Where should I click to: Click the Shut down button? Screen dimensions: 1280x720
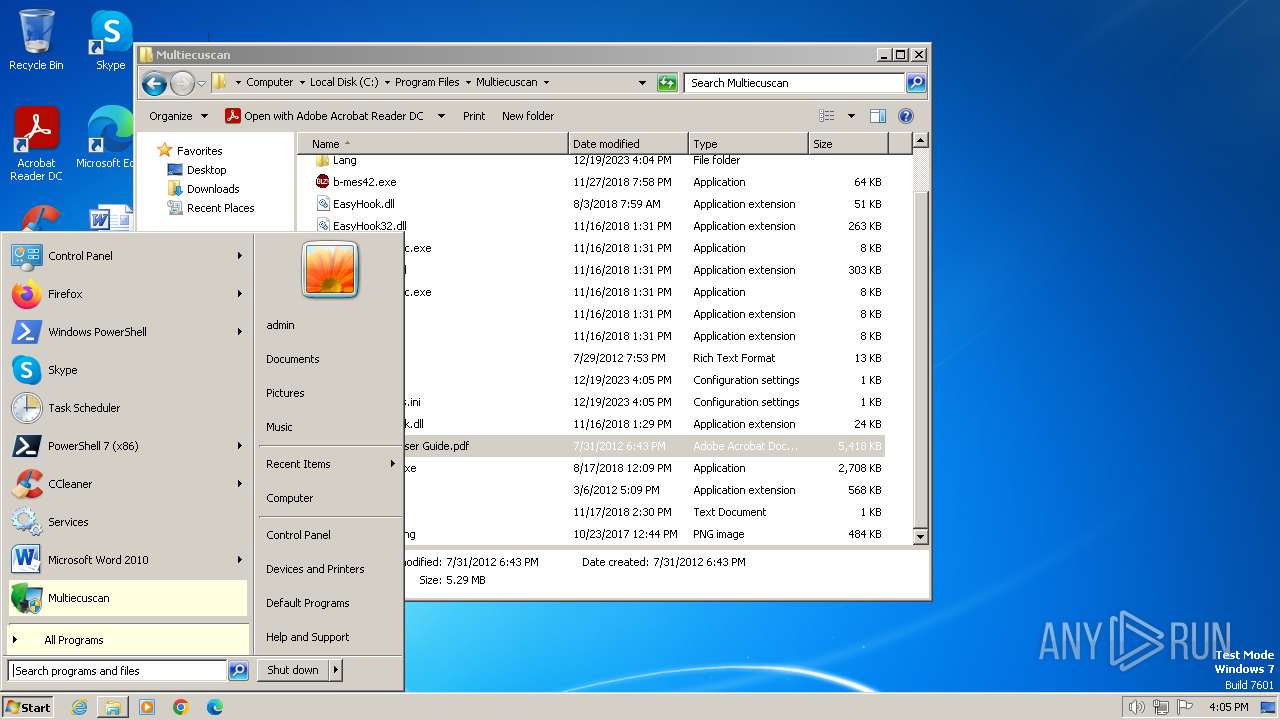(293, 671)
